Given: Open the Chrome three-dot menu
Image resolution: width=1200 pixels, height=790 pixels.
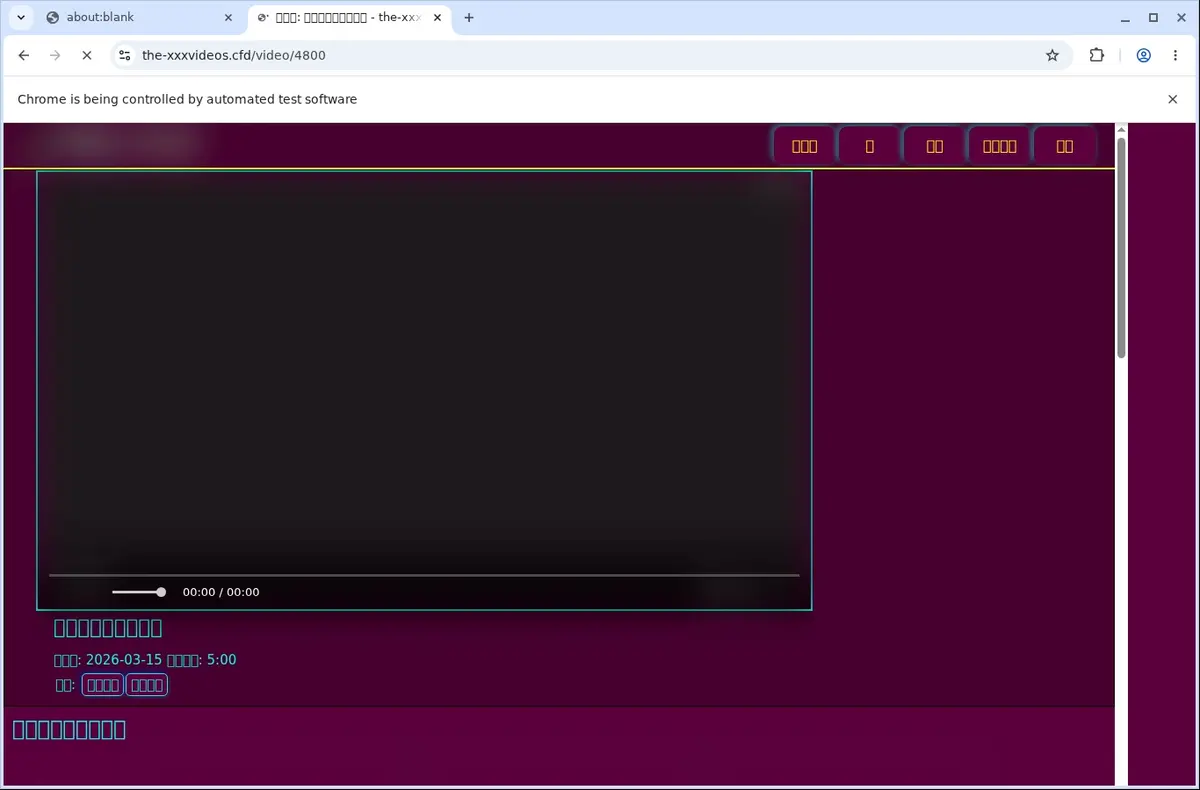Looking at the screenshot, I should pyautogui.click(x=1175, y=56).
